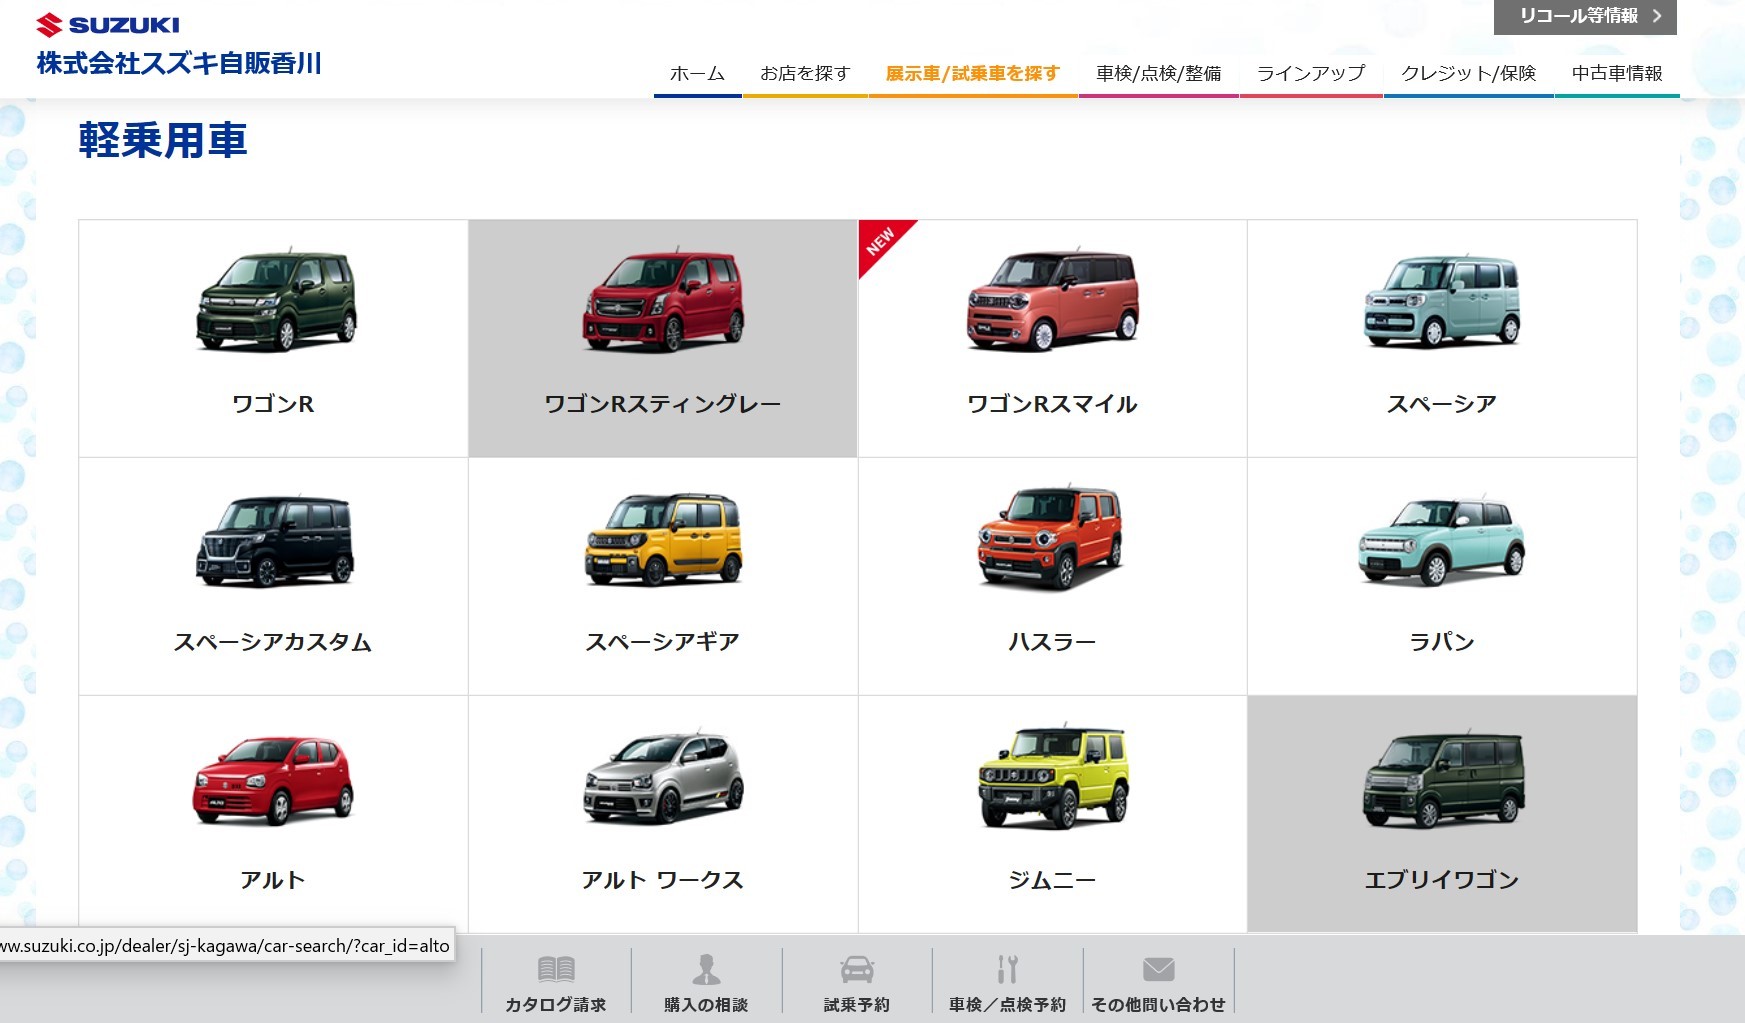Viewport: 1745px width, 1023px height.
Task: Select the mint ラパン car image
Action: (1442, 540)
